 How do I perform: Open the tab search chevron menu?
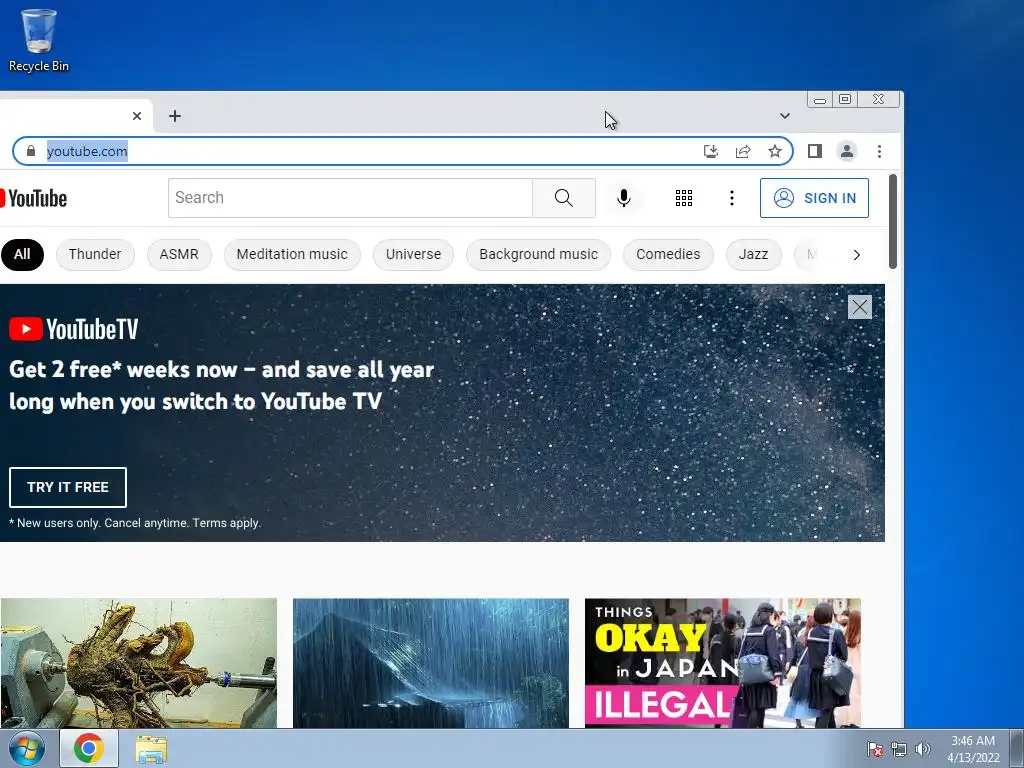785,116
